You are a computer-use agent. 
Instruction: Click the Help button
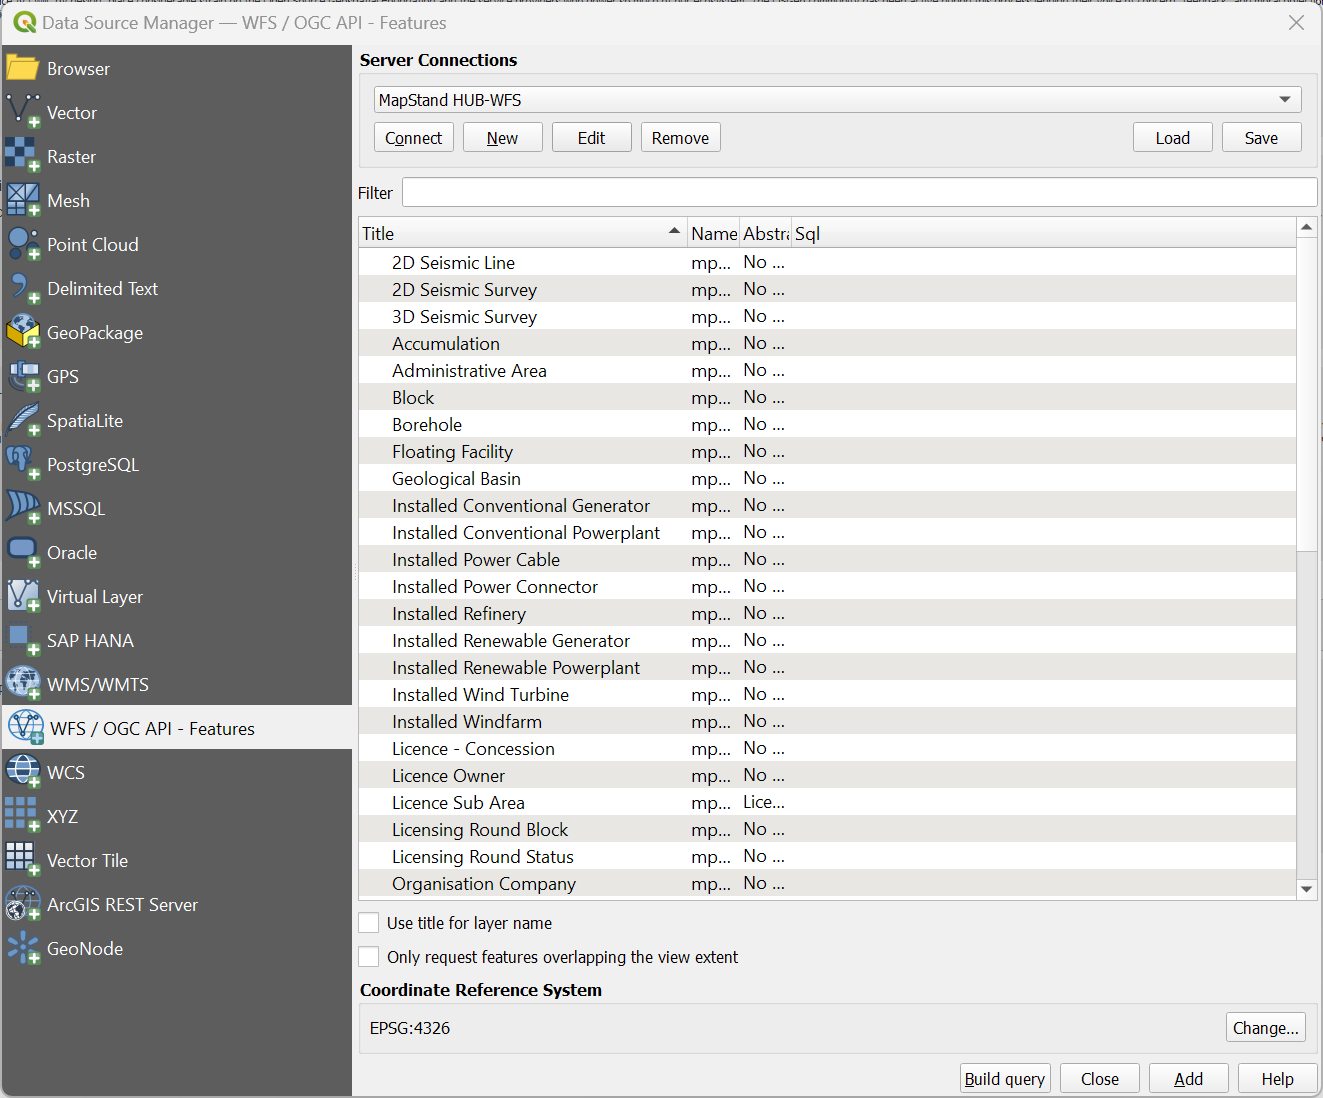tap(1278, 1079)
